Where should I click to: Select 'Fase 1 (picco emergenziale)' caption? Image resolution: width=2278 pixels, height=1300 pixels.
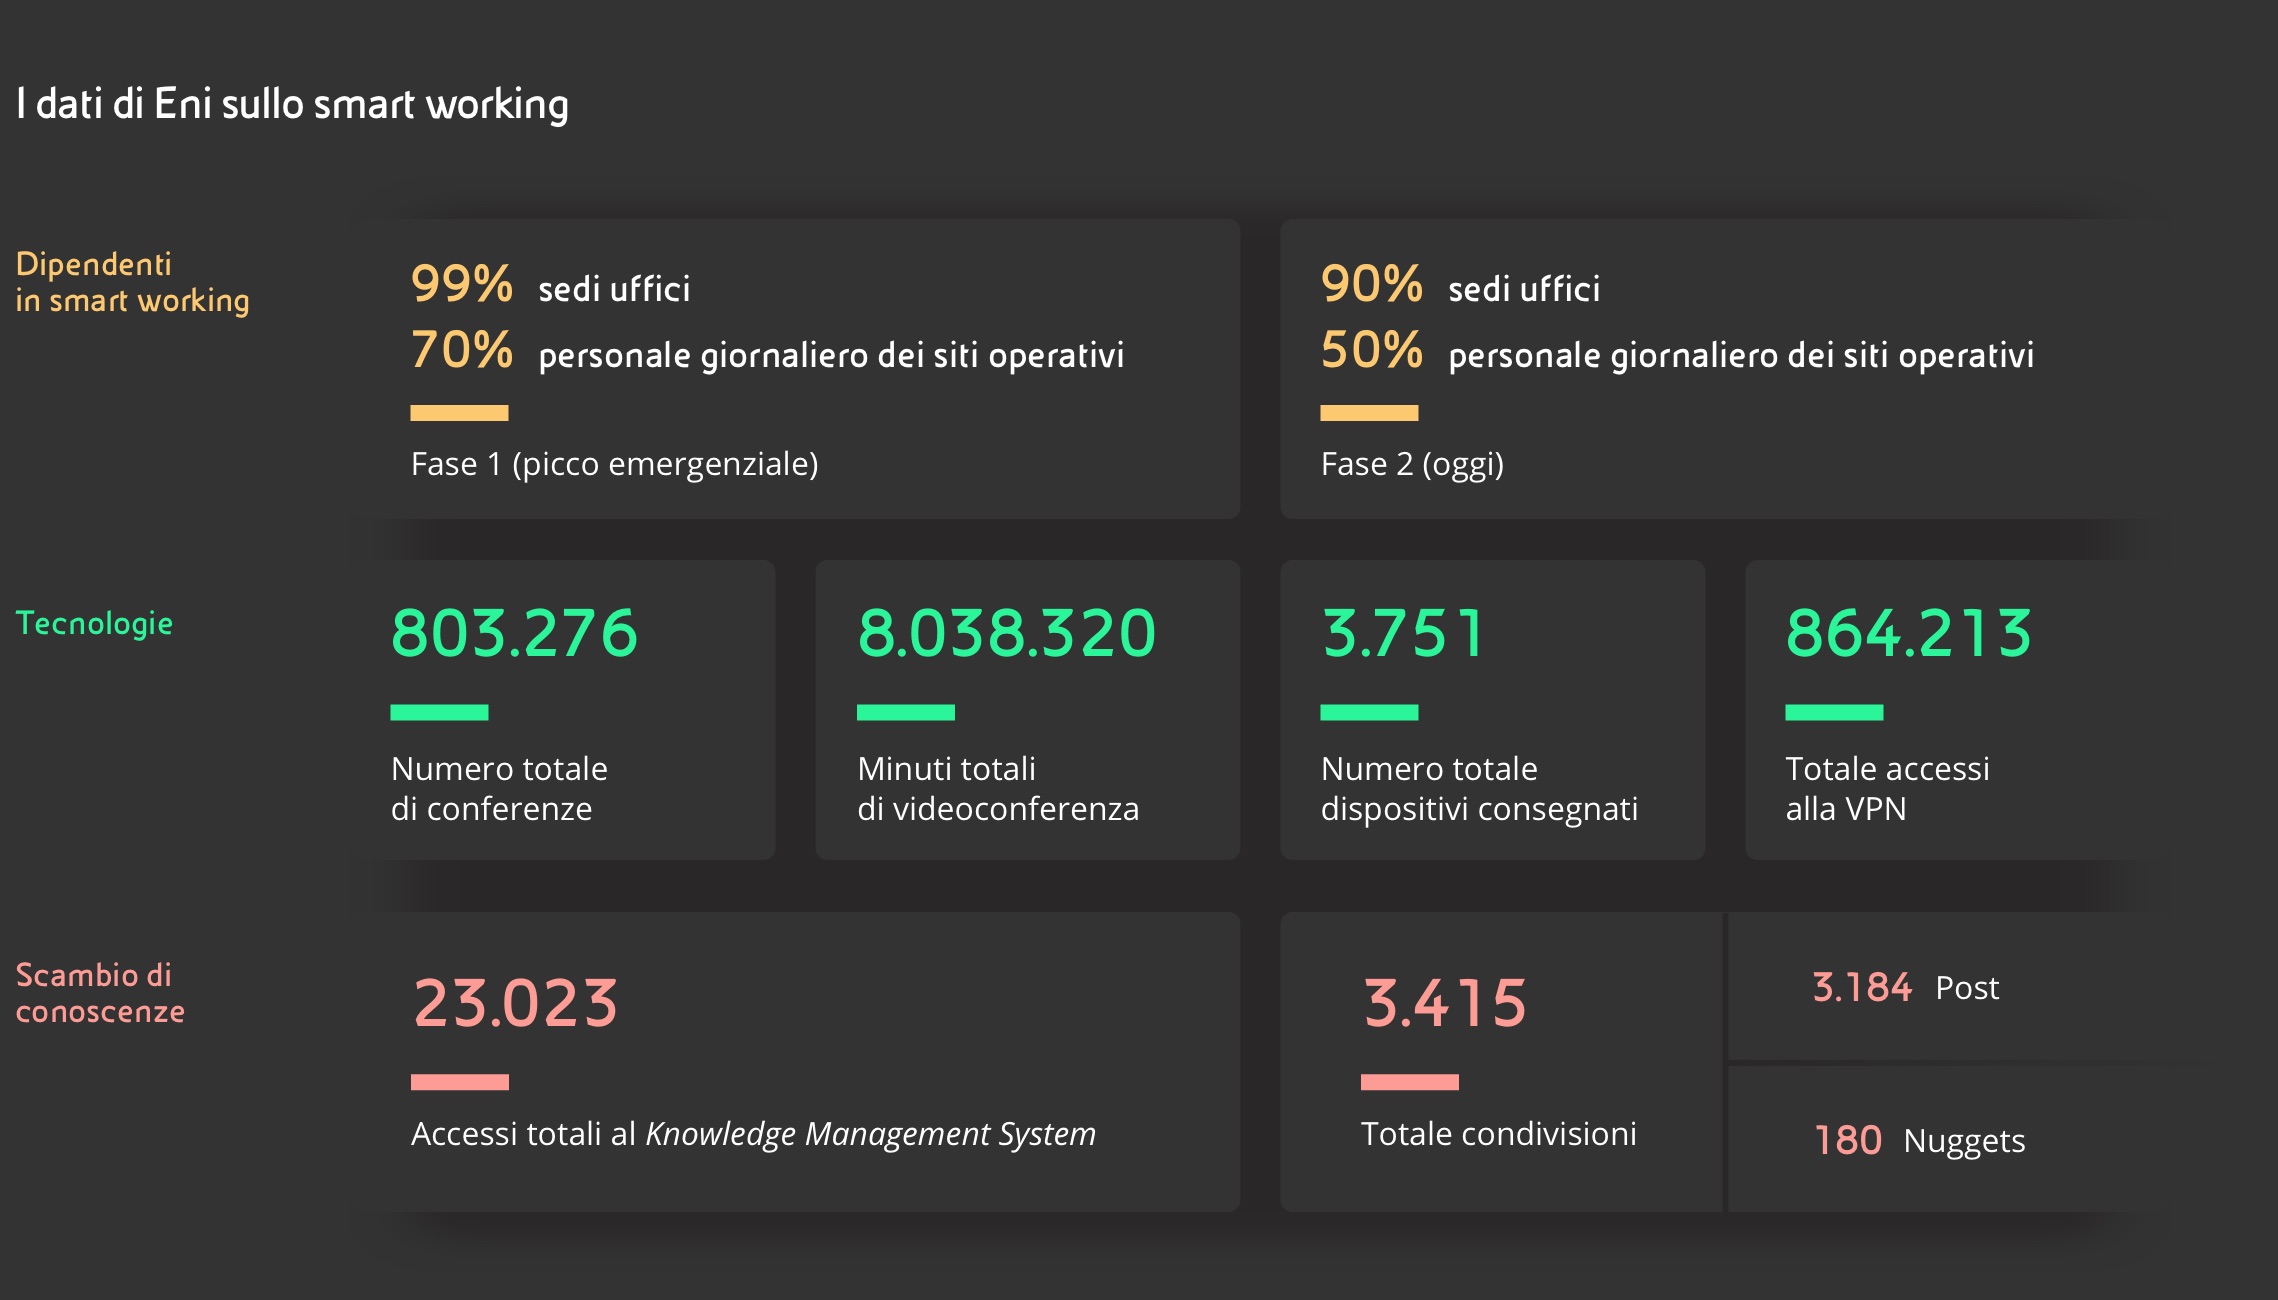615,464
